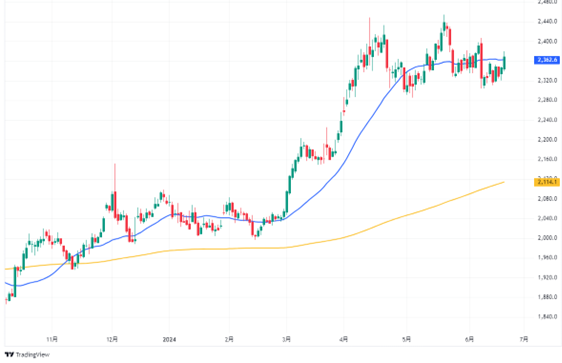Click the 2月 time axis label

[x=229, y=339]
